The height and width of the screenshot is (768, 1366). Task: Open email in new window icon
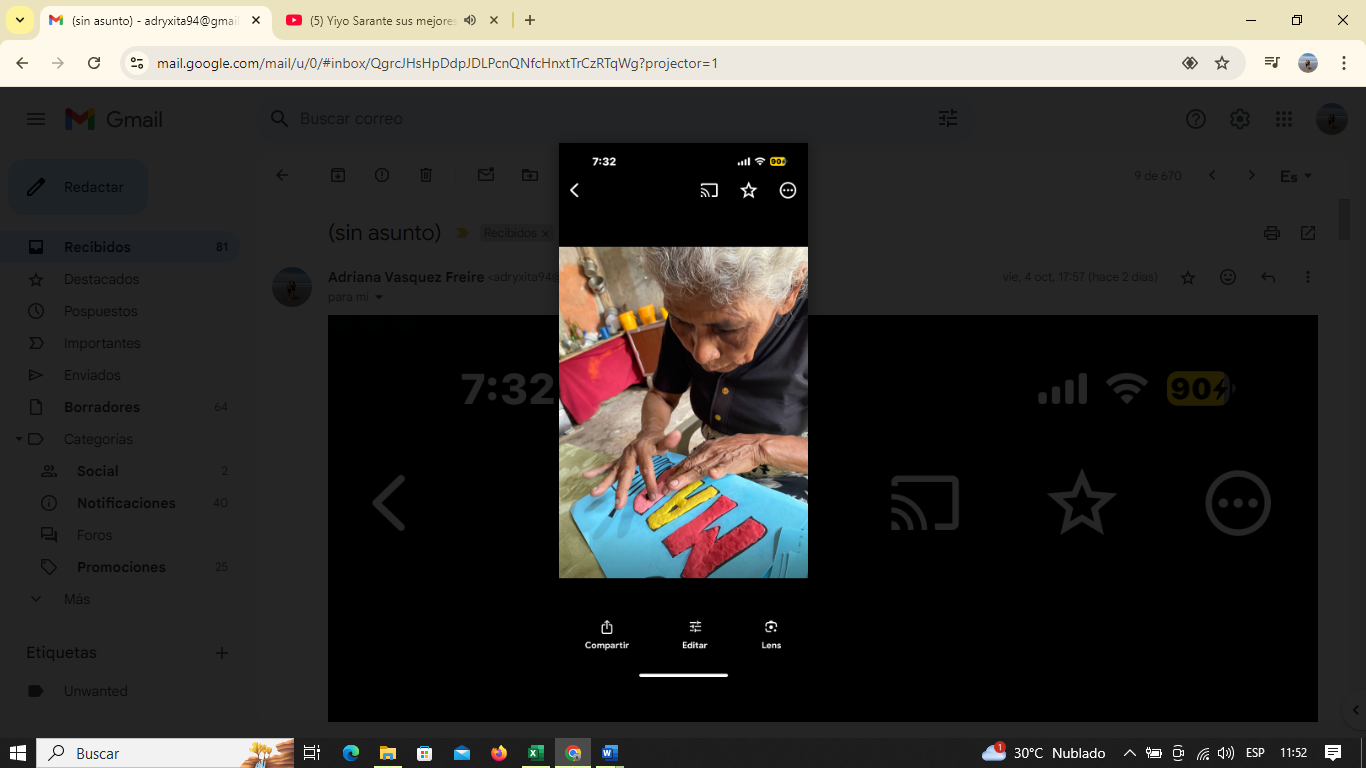[x=1308, y=233]
